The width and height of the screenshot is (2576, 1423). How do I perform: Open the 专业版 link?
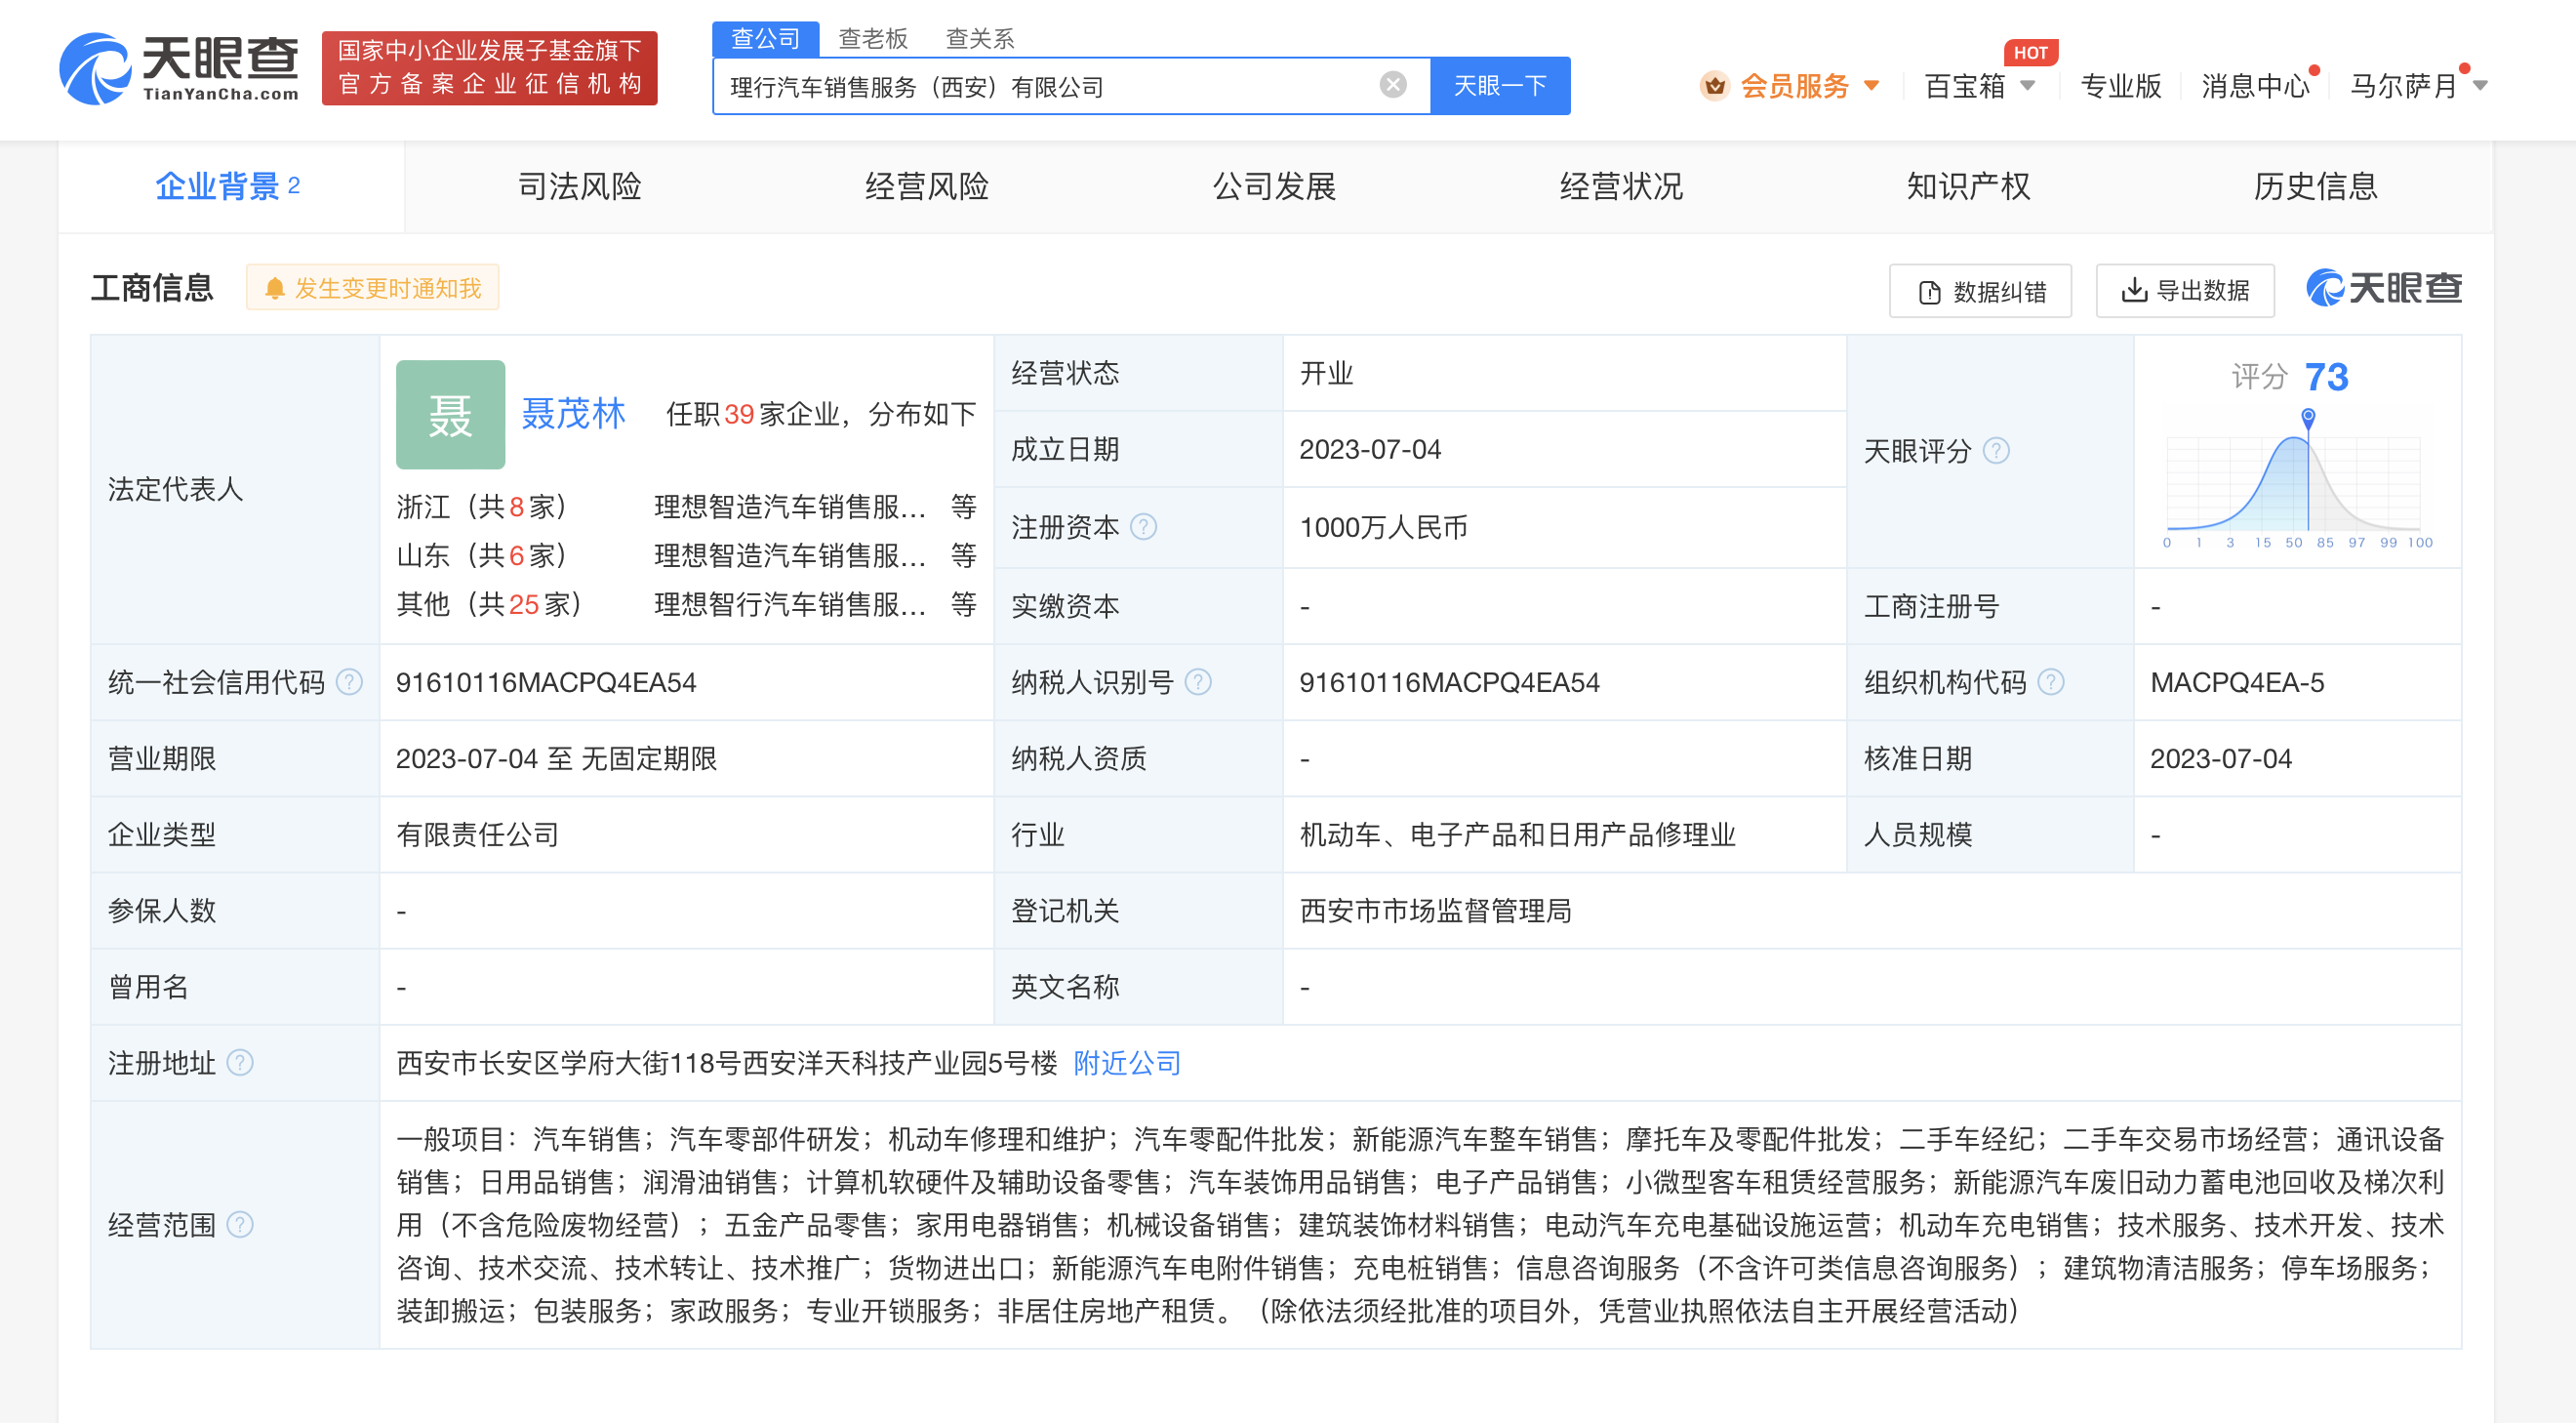2120,86
